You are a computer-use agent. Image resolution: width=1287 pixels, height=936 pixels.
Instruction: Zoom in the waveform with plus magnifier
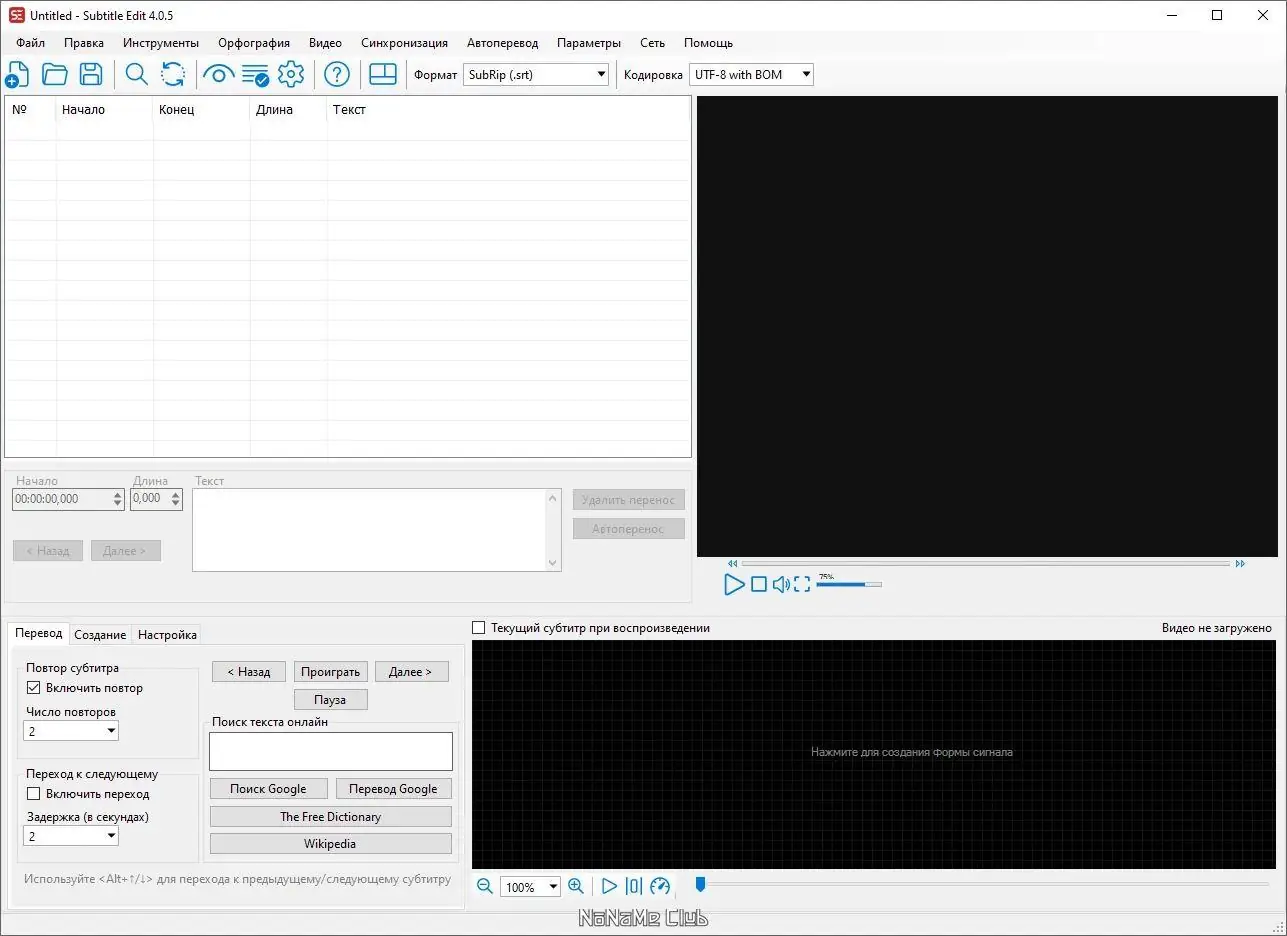click(x=576, y=886)
